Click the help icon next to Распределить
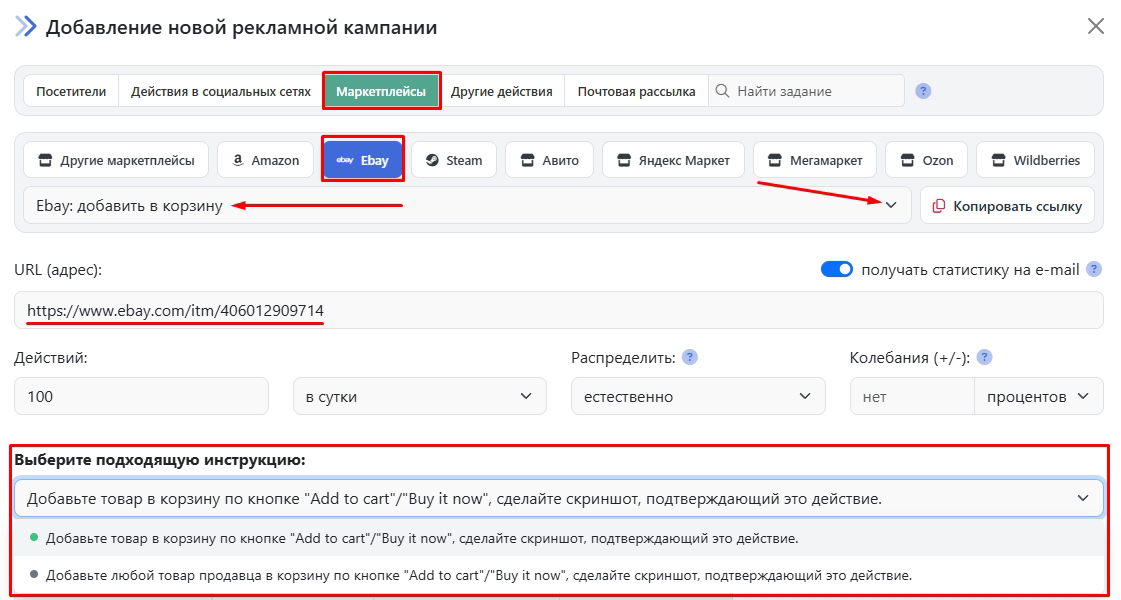Image resolution: width=1121 pixels, height=600 pixels. point(689,357)
